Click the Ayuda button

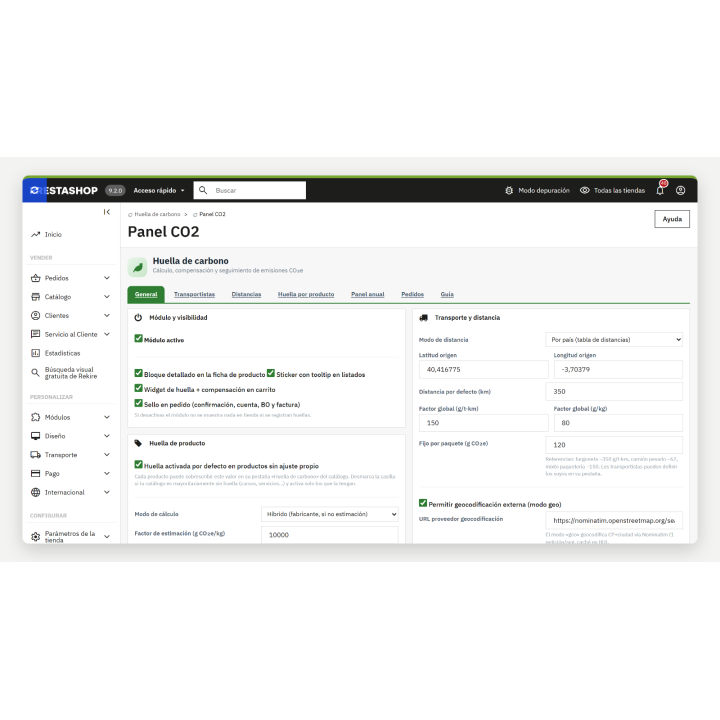pyautogui.click(x=672, y=219)
